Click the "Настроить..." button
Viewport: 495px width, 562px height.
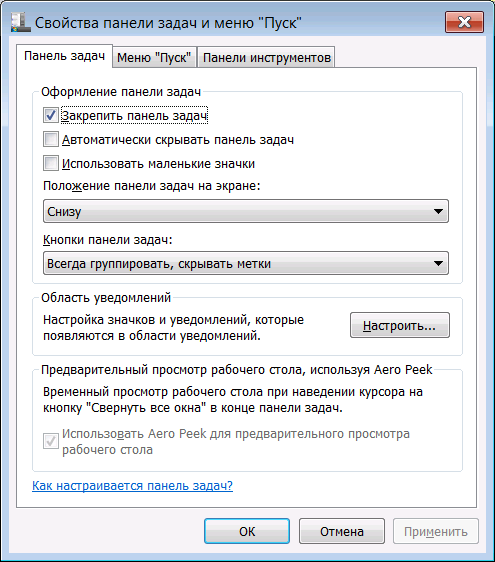pyautogui.click(x=400, y=325)
